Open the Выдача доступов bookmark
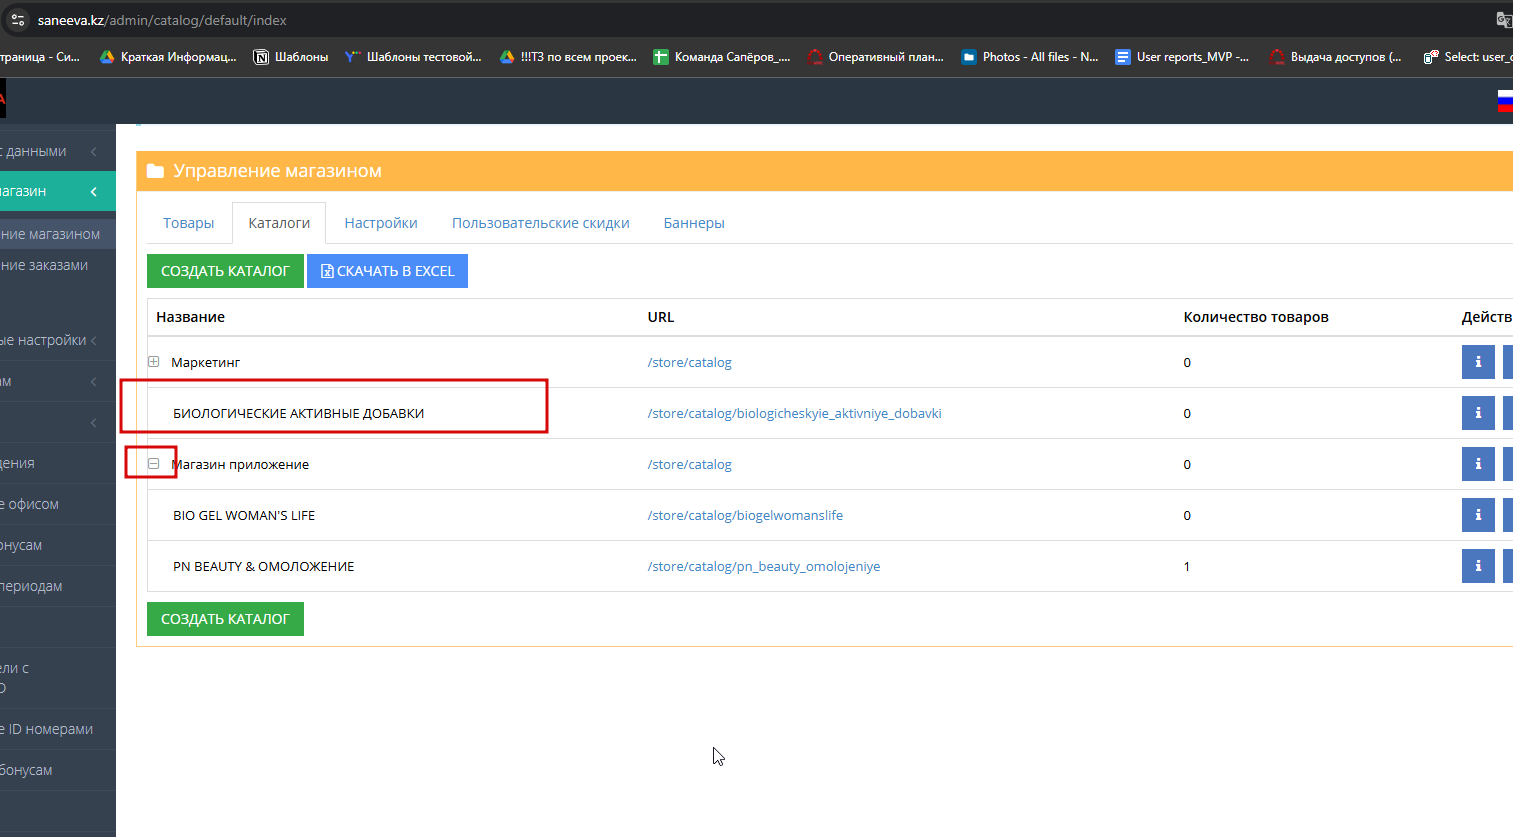Screen dimensions: 1513x837 [1336, 57]
